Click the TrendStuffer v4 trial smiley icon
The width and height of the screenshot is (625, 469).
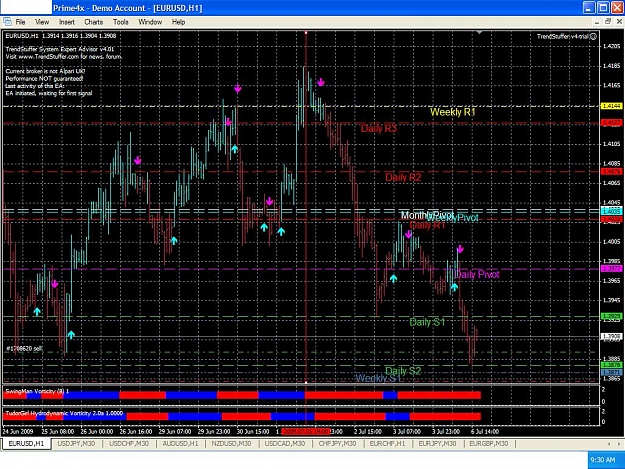[x=593, y=36]
